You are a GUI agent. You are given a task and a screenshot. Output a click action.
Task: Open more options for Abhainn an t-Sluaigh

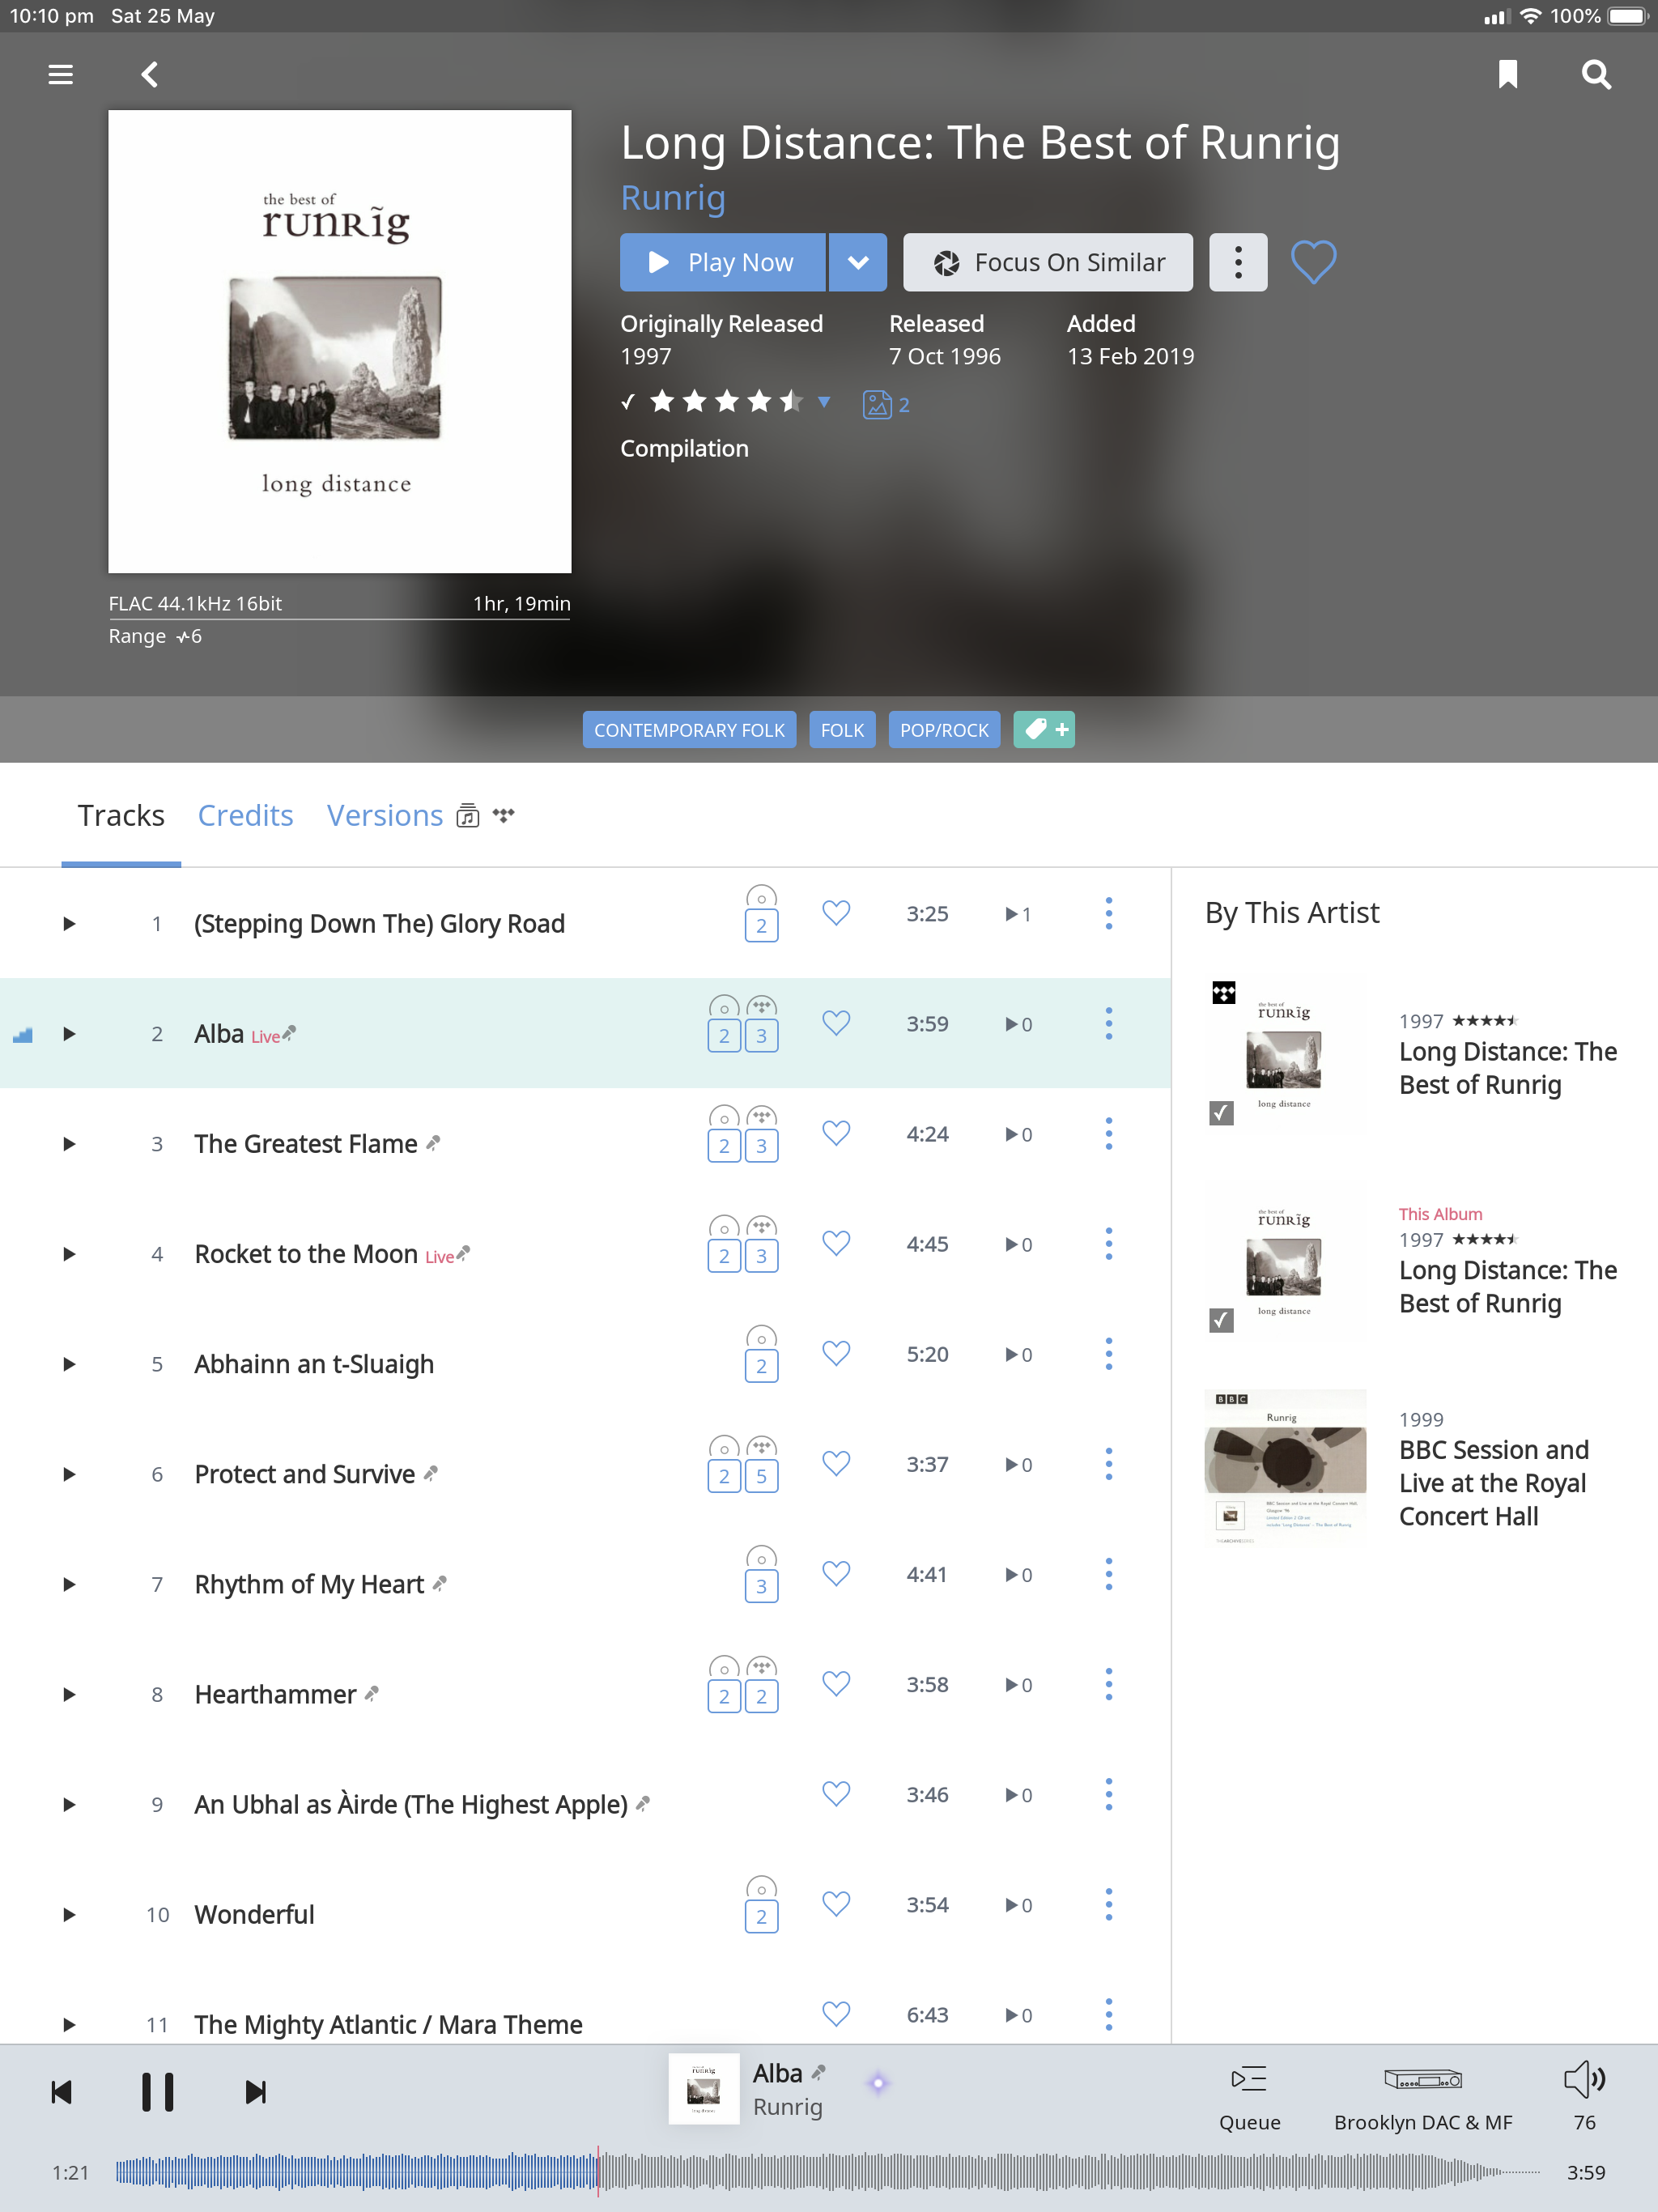coord(1108,1355)
